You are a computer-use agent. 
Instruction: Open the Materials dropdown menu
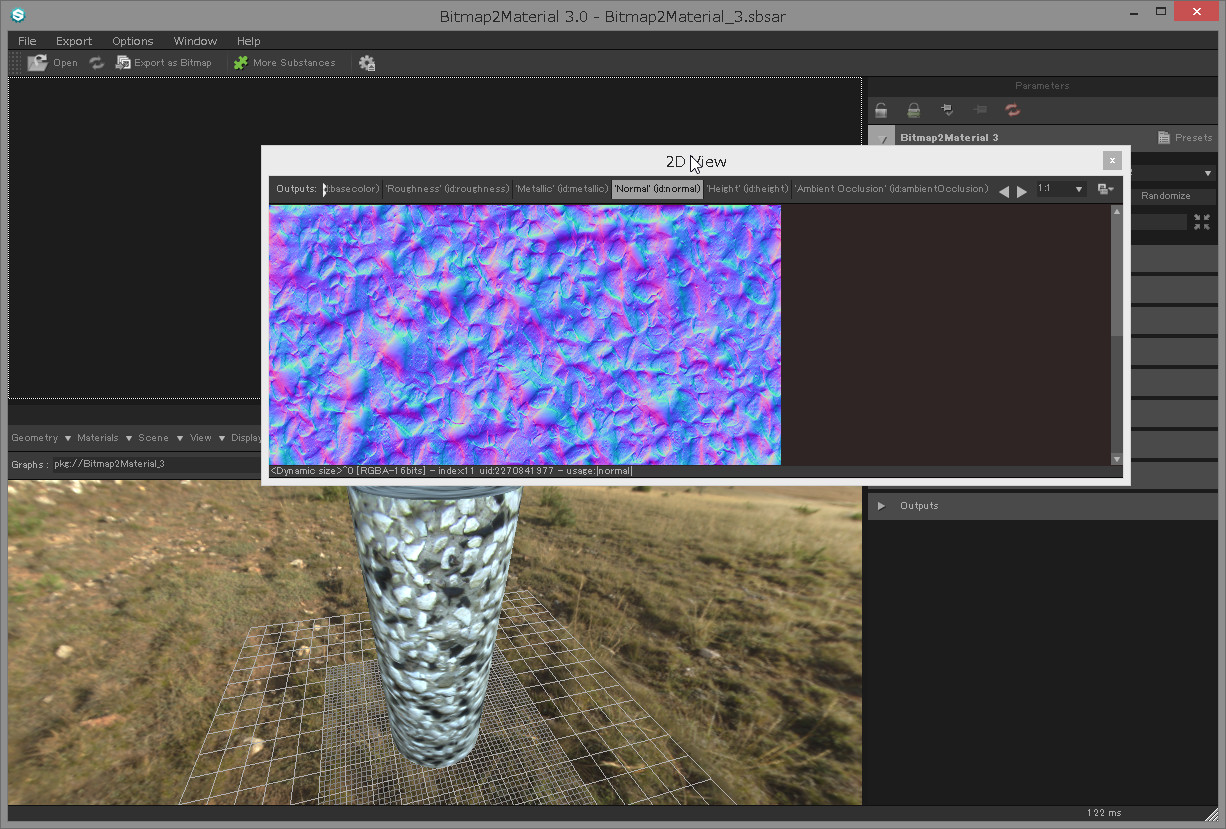coord(105,438)
